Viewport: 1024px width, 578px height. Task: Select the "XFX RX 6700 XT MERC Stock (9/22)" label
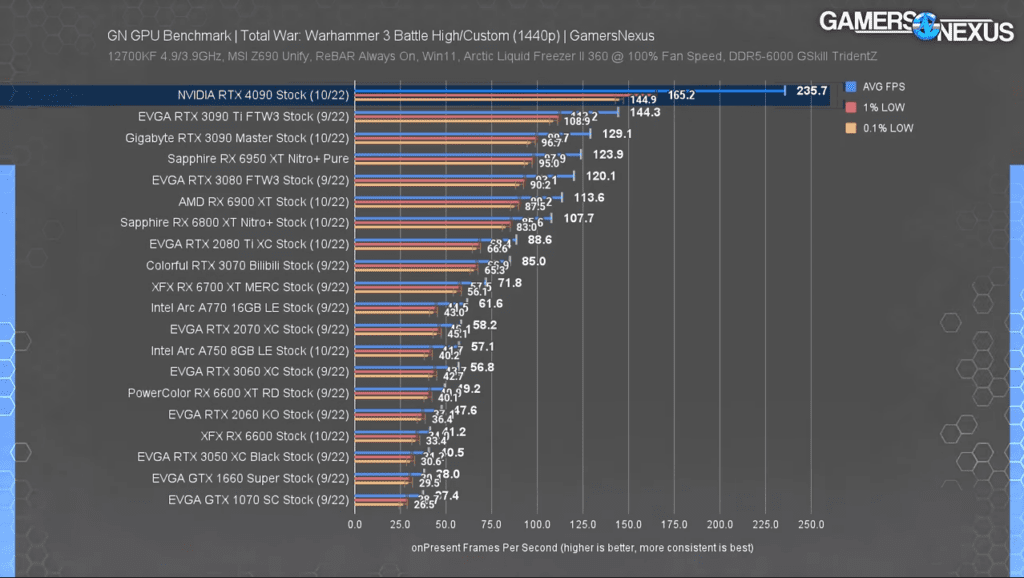pos(251,287)
